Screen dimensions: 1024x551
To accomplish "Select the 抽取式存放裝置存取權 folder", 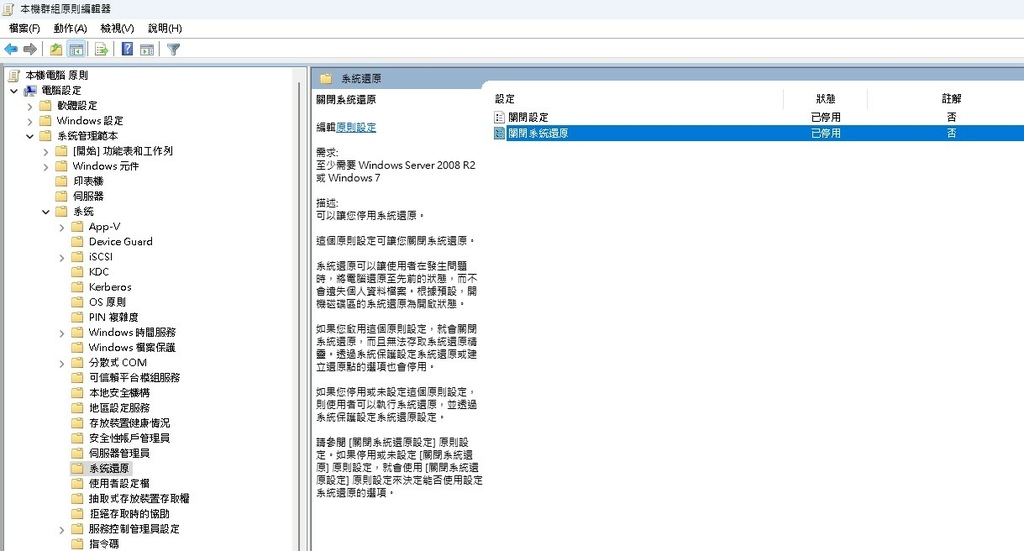I will [x=139, y=498].
